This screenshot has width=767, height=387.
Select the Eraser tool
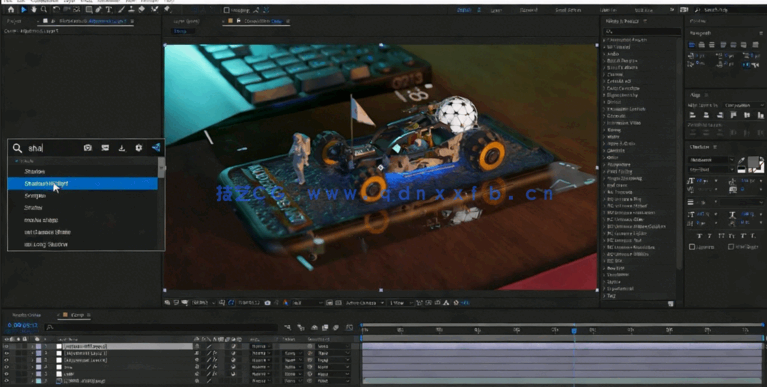[x=141, y=10]
